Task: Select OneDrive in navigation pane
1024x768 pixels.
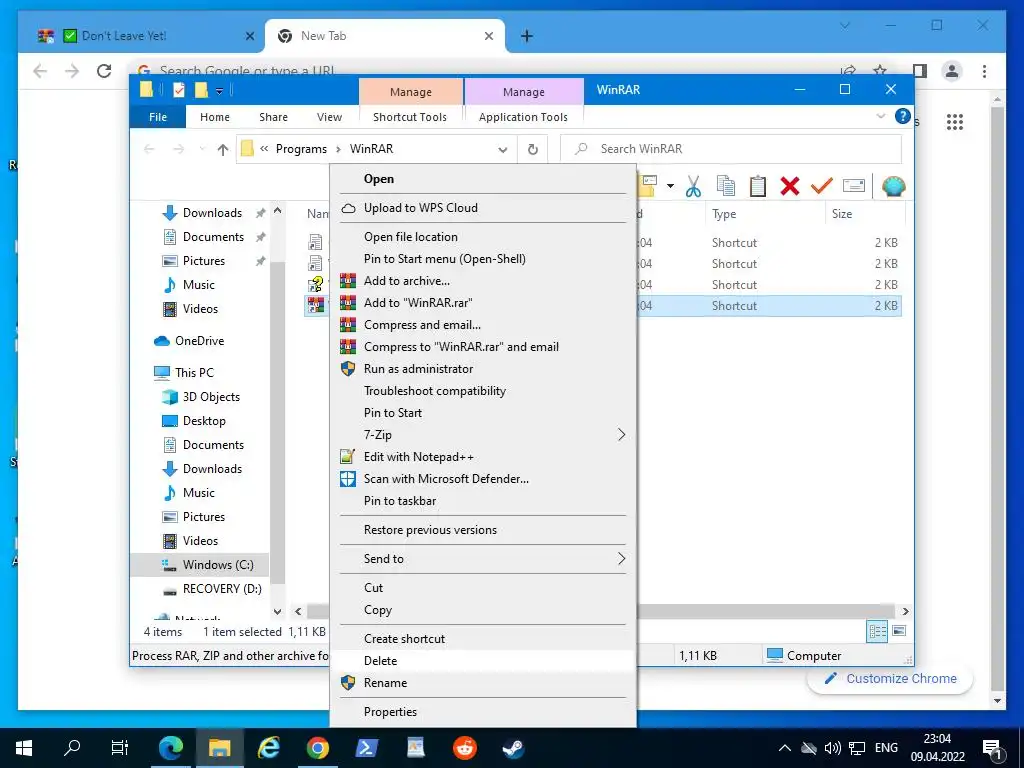Action: click(x=199, y=341)
